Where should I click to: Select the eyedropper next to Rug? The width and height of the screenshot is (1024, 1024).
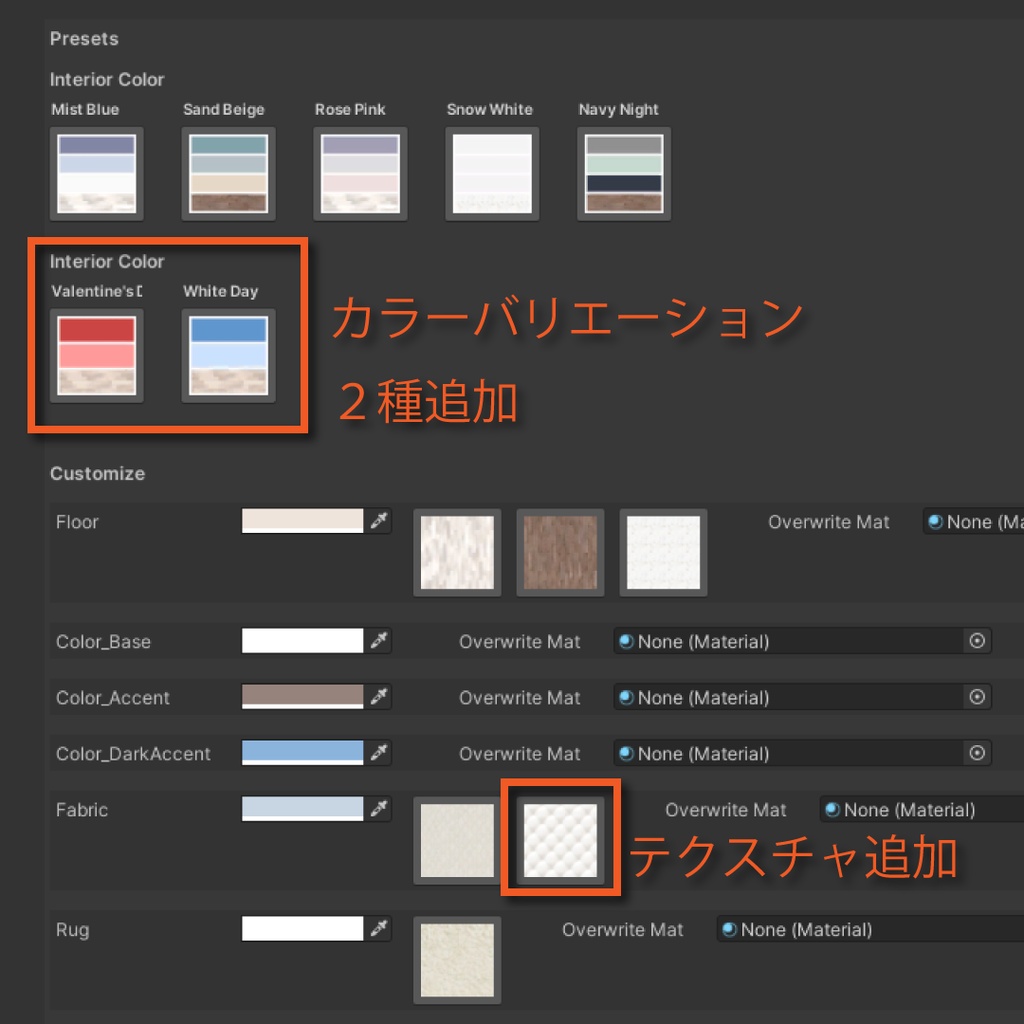[381, 929]
